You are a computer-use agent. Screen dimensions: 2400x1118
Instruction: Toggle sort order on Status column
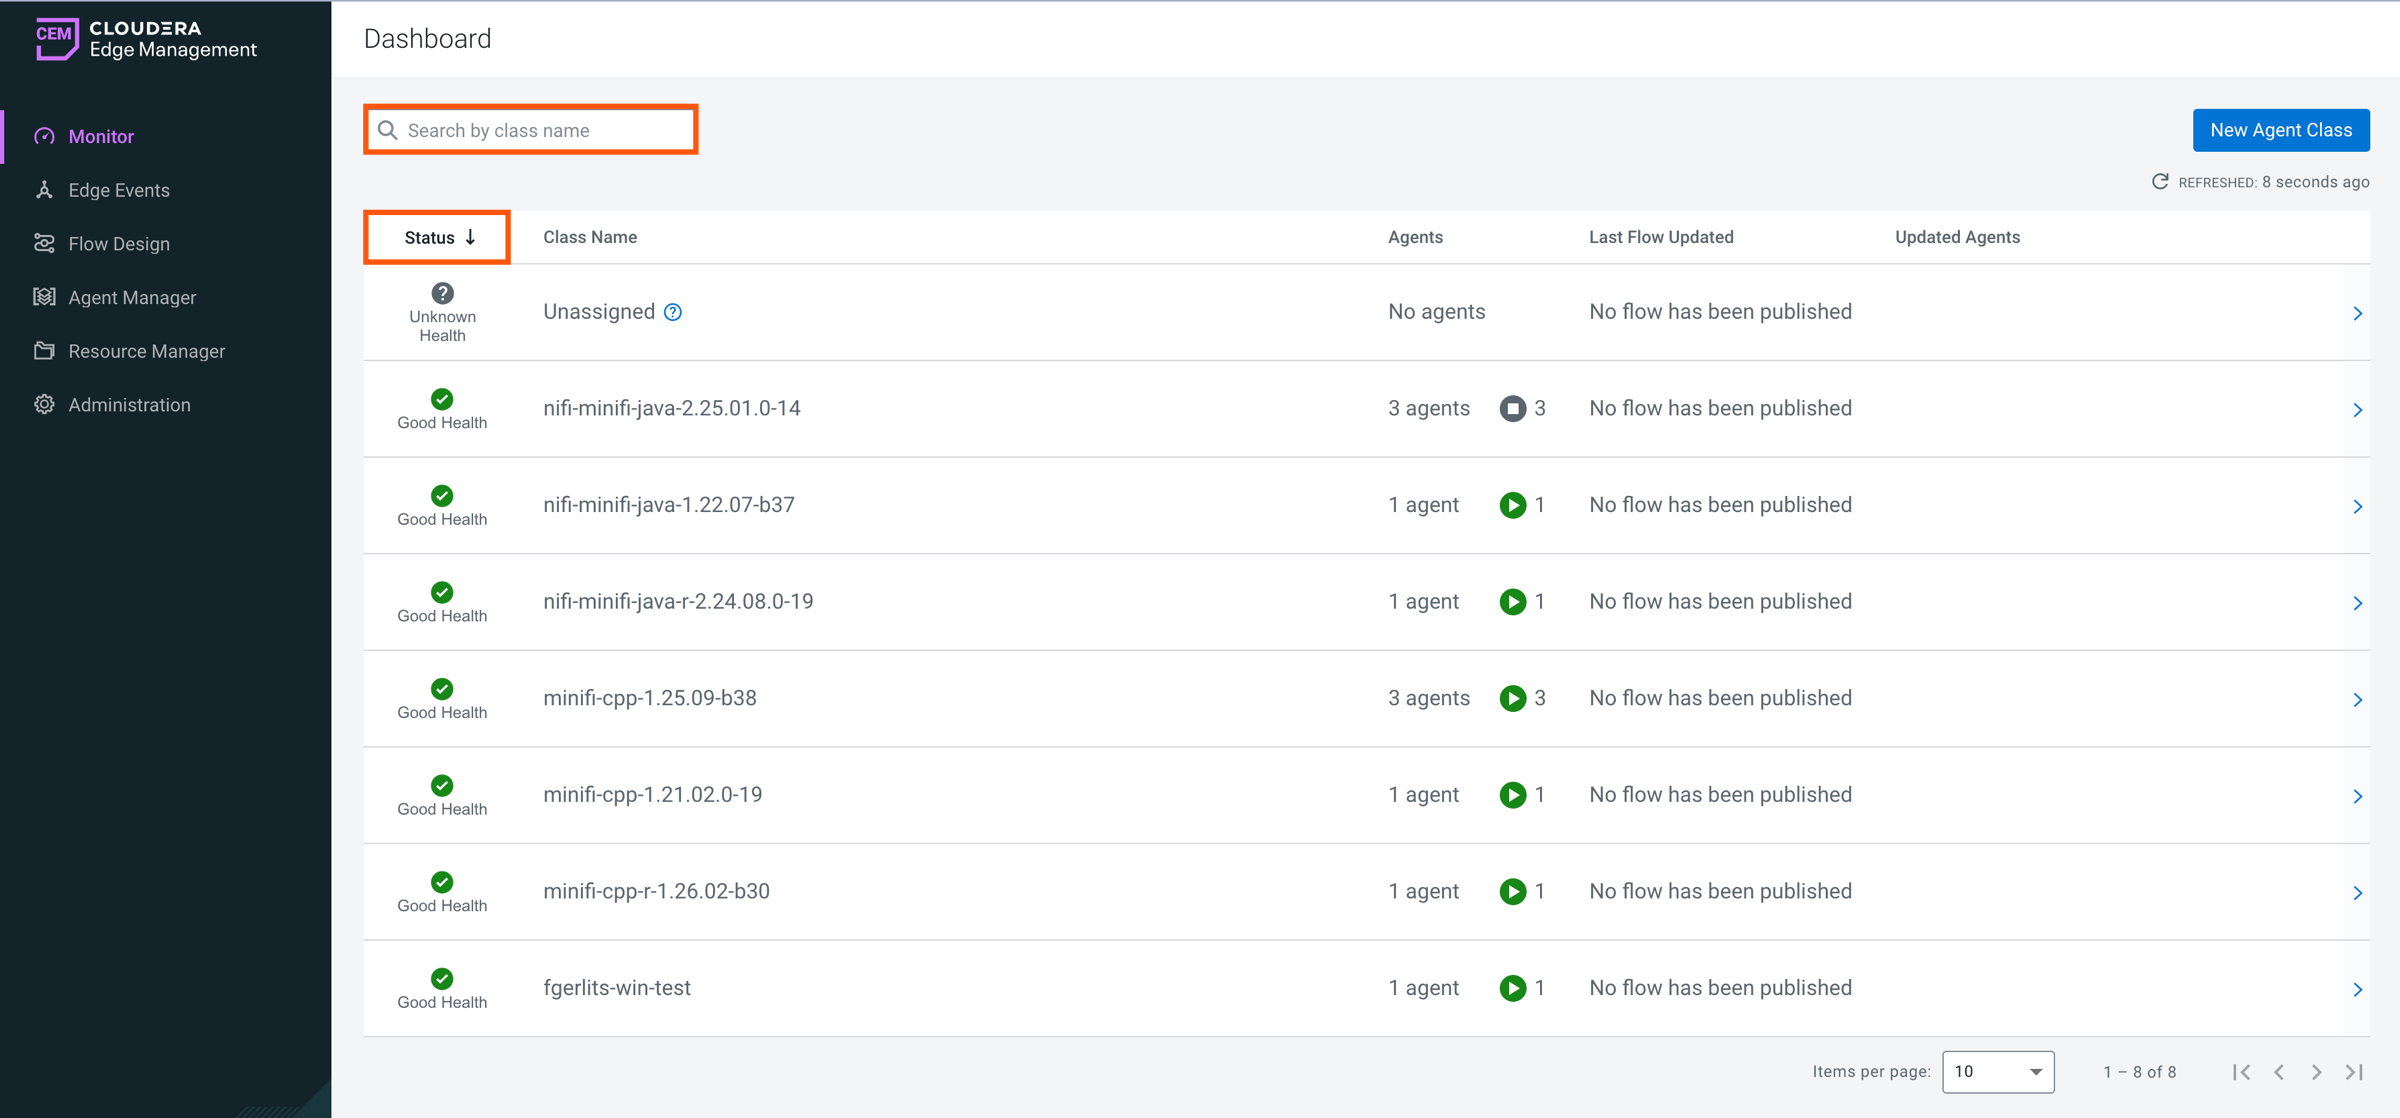click(439, 237)
